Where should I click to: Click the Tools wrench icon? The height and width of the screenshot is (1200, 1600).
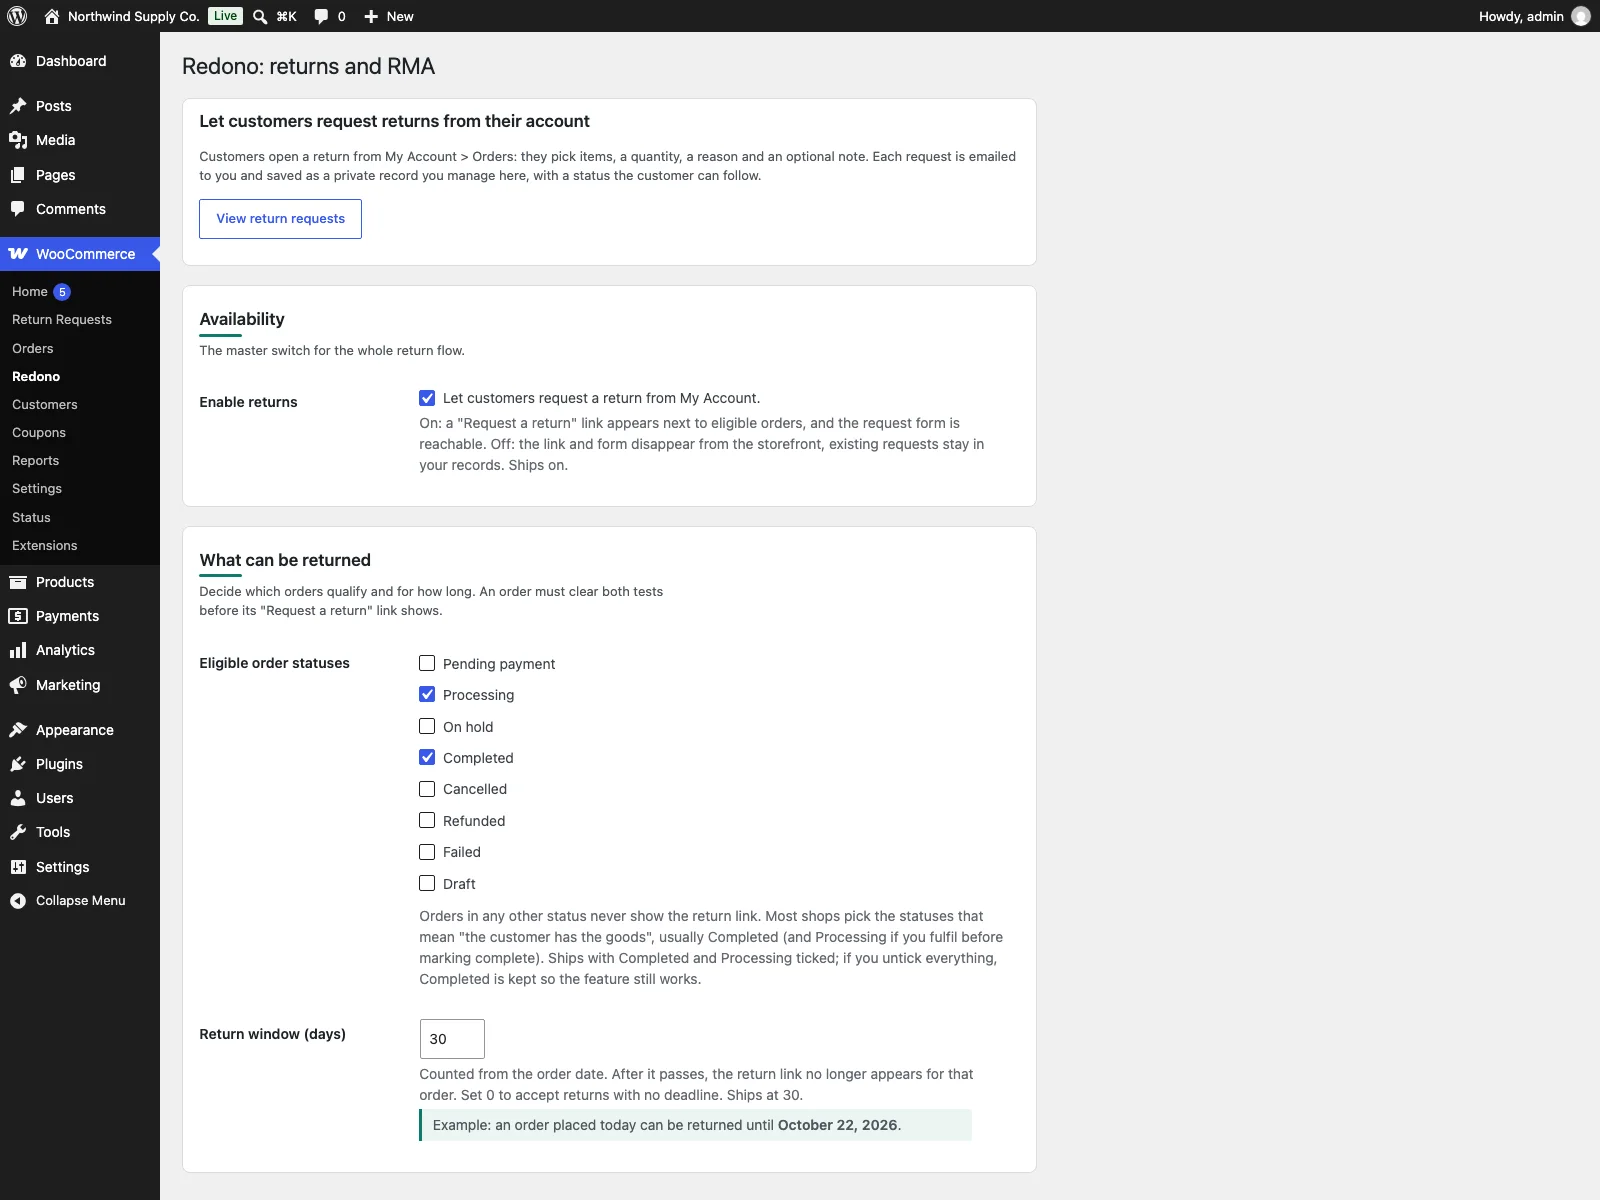(18, 832)
